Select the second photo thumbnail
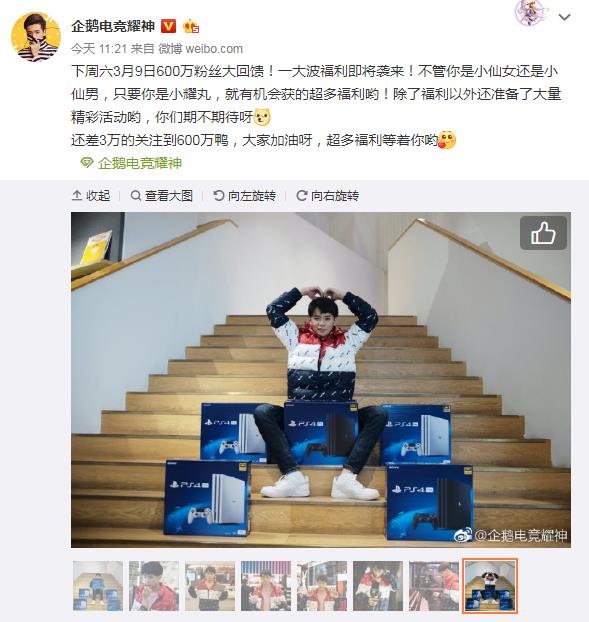The width and height of the screenshot is (589, 622). [154, 586]
